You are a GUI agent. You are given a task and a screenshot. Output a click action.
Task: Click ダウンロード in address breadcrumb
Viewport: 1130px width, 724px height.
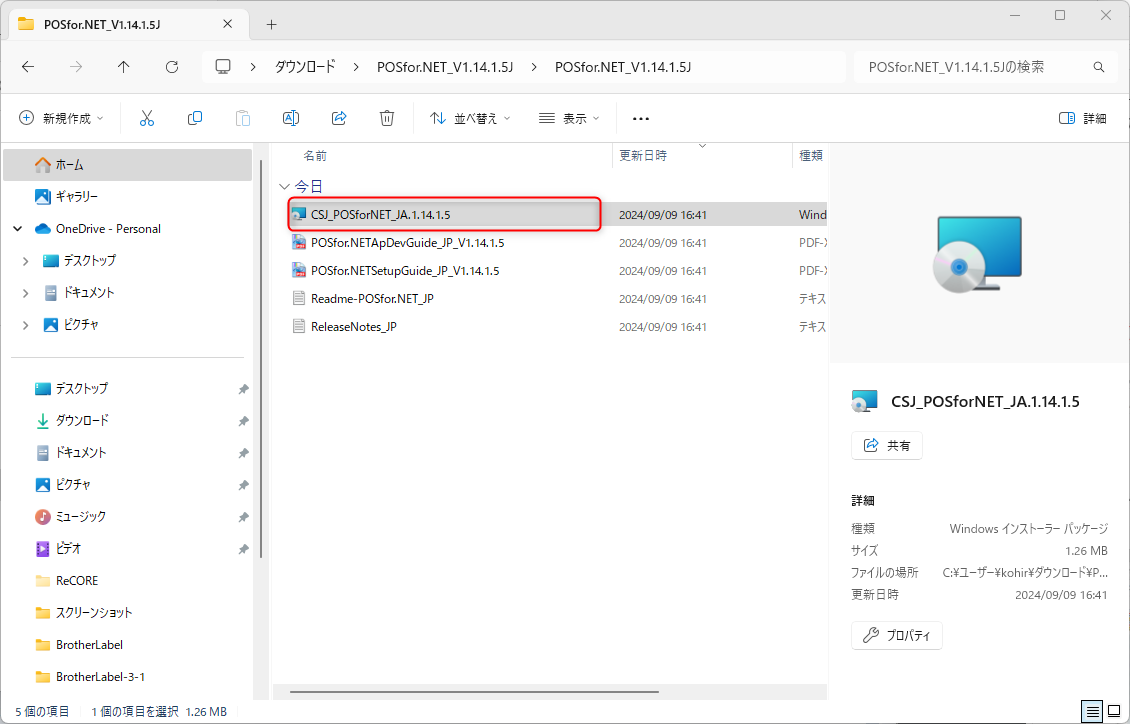click(x=306, y=67)
